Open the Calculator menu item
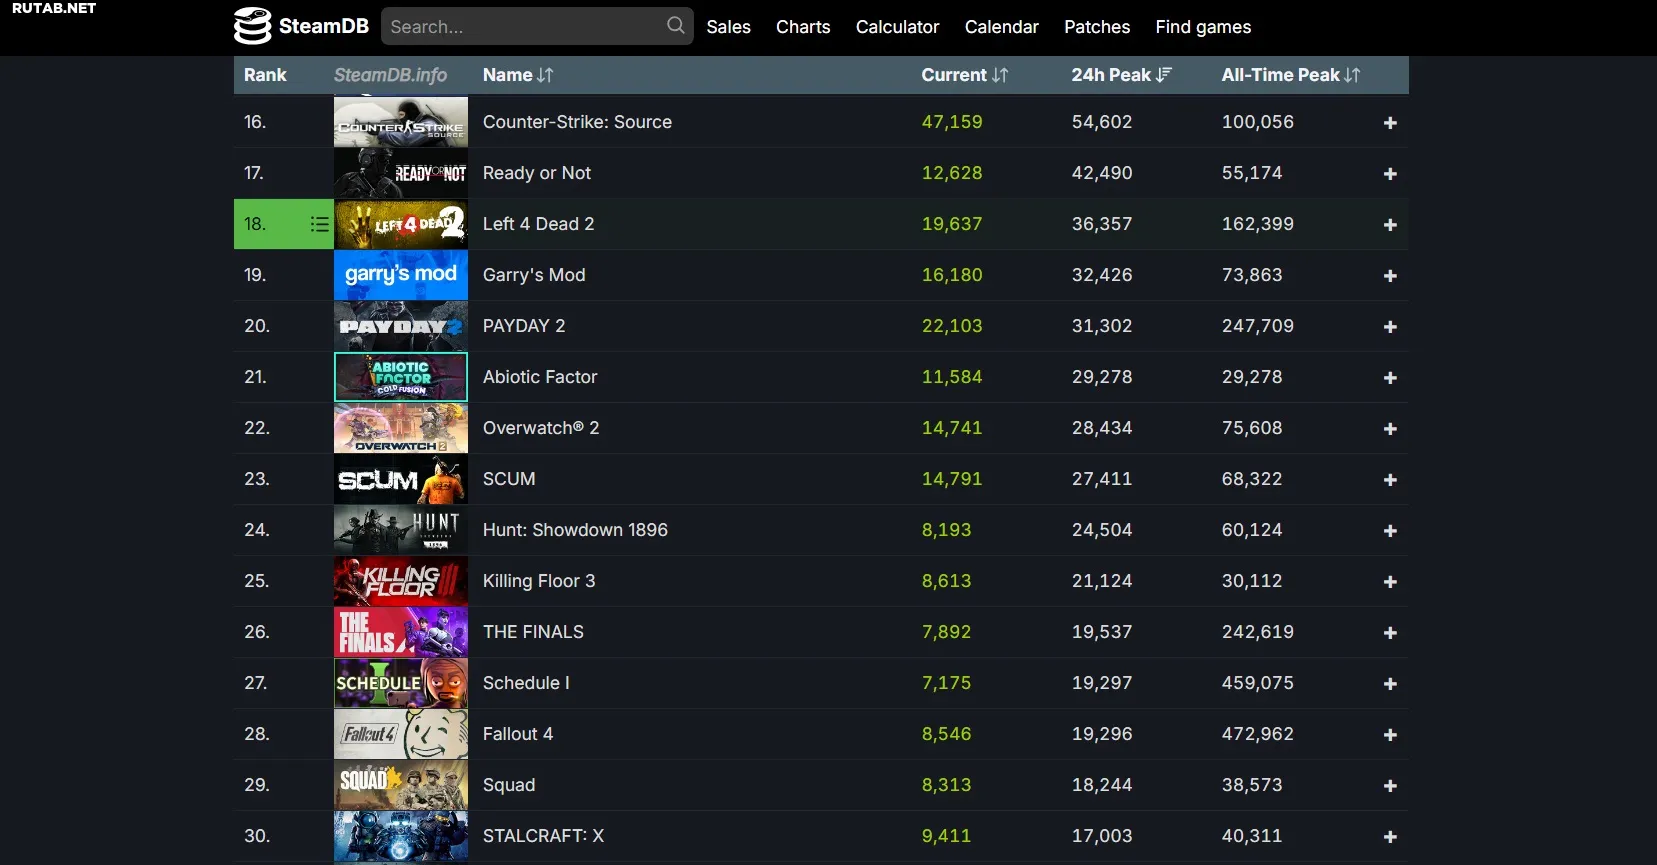The image size is (1657, 865). point(897,27)
